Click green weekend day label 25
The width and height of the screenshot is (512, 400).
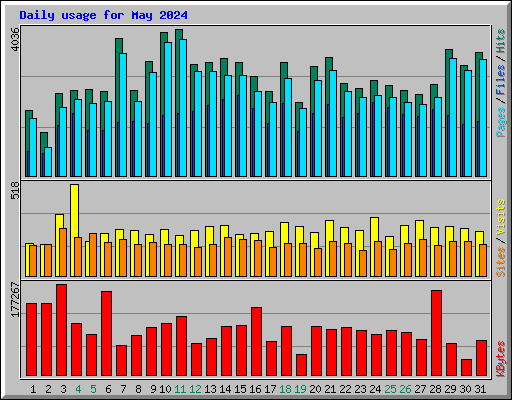coord(390,389)
